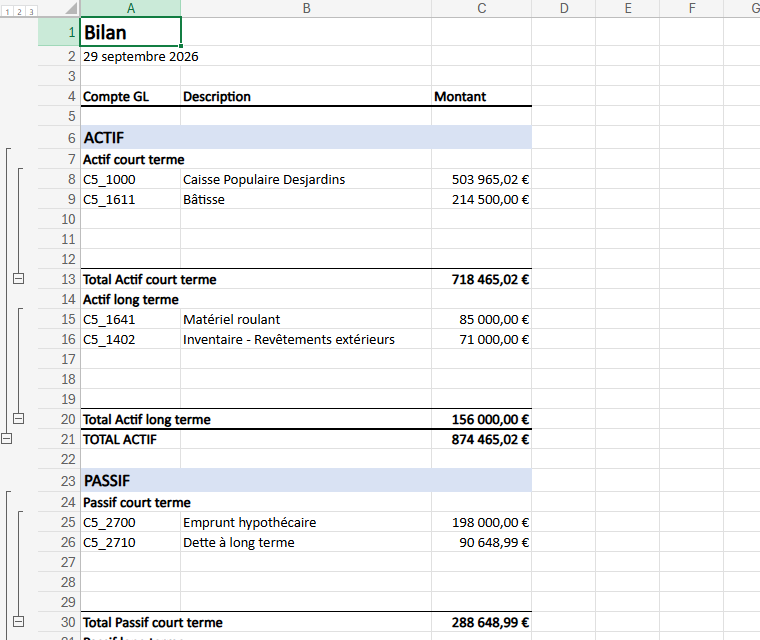Select the ACTIF section heading
Image resolution: width=760 pixels, height=640 pixels.
[x=130, y=138]
